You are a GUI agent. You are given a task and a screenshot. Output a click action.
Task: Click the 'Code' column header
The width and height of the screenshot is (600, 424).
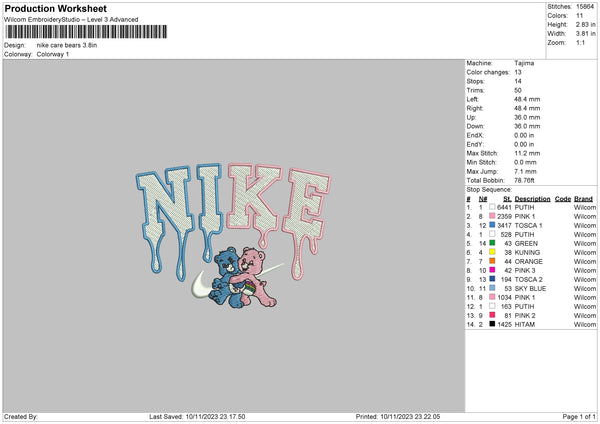[x=563, y=199]
